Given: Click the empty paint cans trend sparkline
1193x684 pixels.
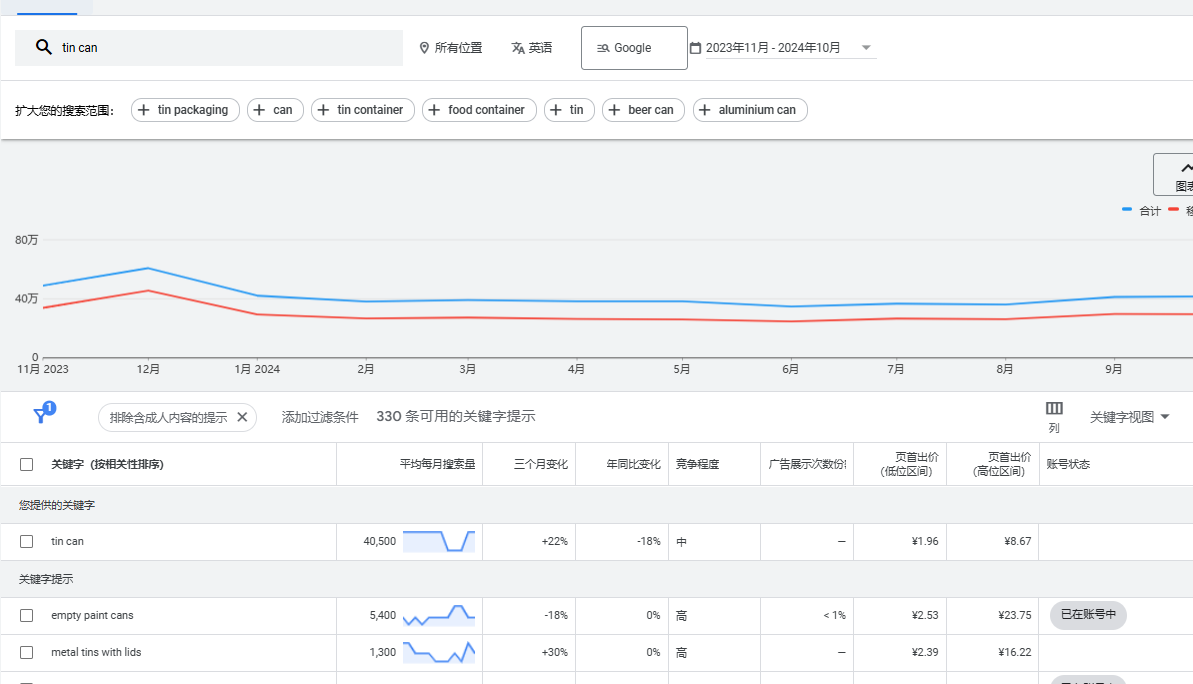Looking at the screenshot, I should point(439,616).
